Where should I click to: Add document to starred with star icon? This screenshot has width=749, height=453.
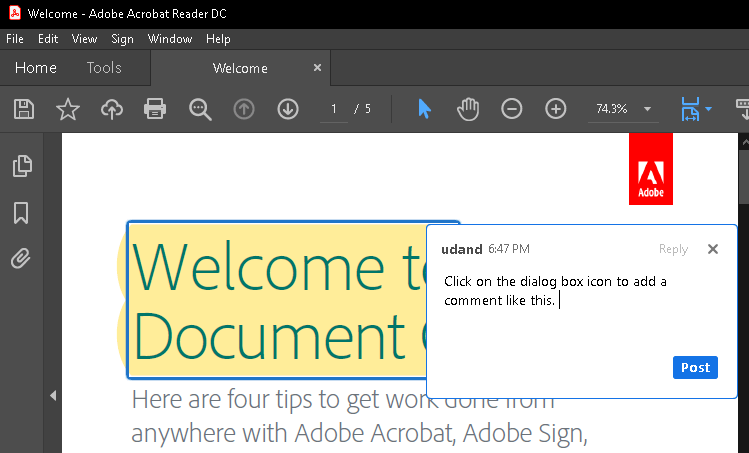(x=67, y=109)
